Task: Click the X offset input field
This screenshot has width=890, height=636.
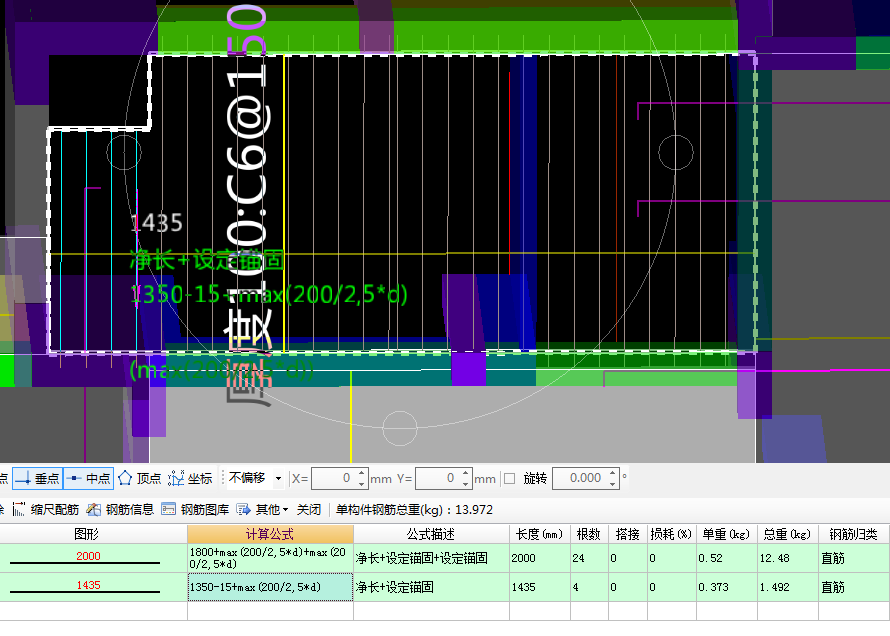Action: coord(333,478)
